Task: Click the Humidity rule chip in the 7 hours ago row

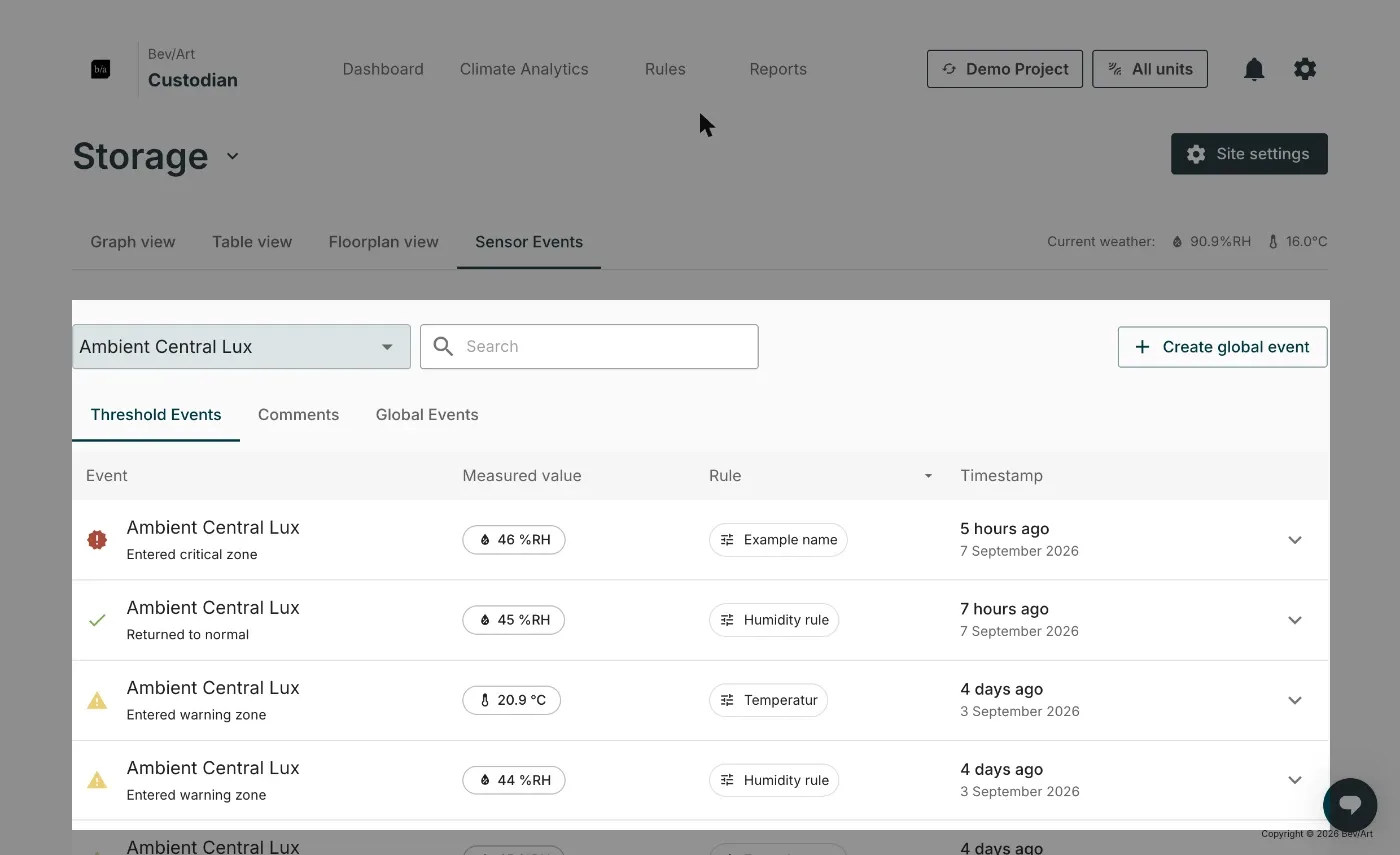Action: tap(774, 620)
